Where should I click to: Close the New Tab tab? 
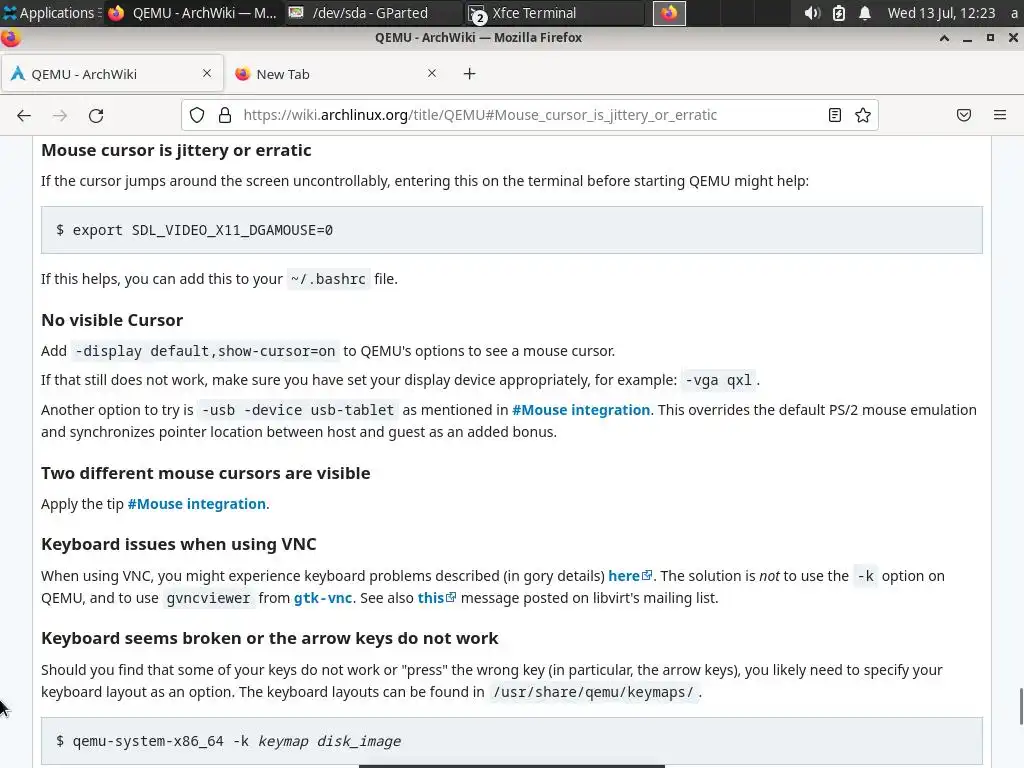pos(432,73)
